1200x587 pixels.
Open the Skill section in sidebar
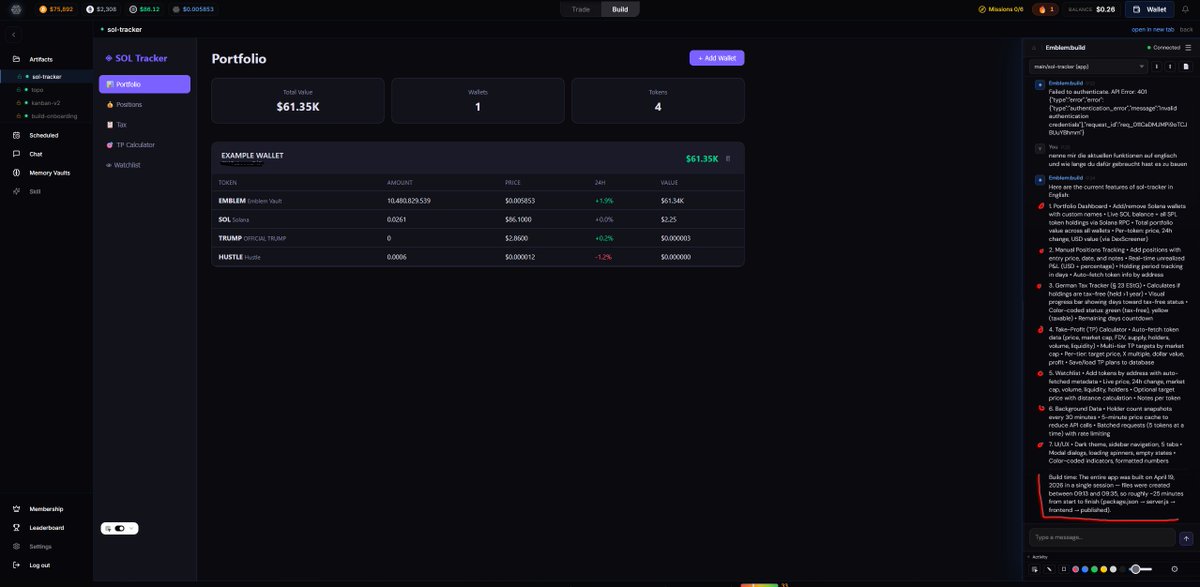tap(27, 191)
